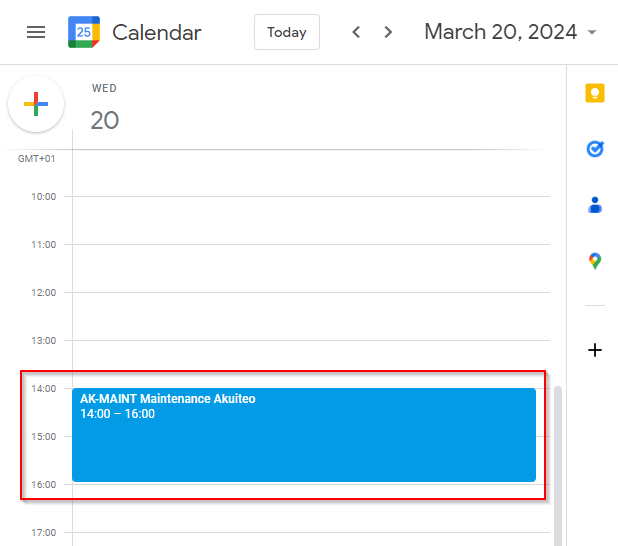Open AK-MAINT Maintenance Akuiteo event
618x546 pixels.
tap(304, 435)
